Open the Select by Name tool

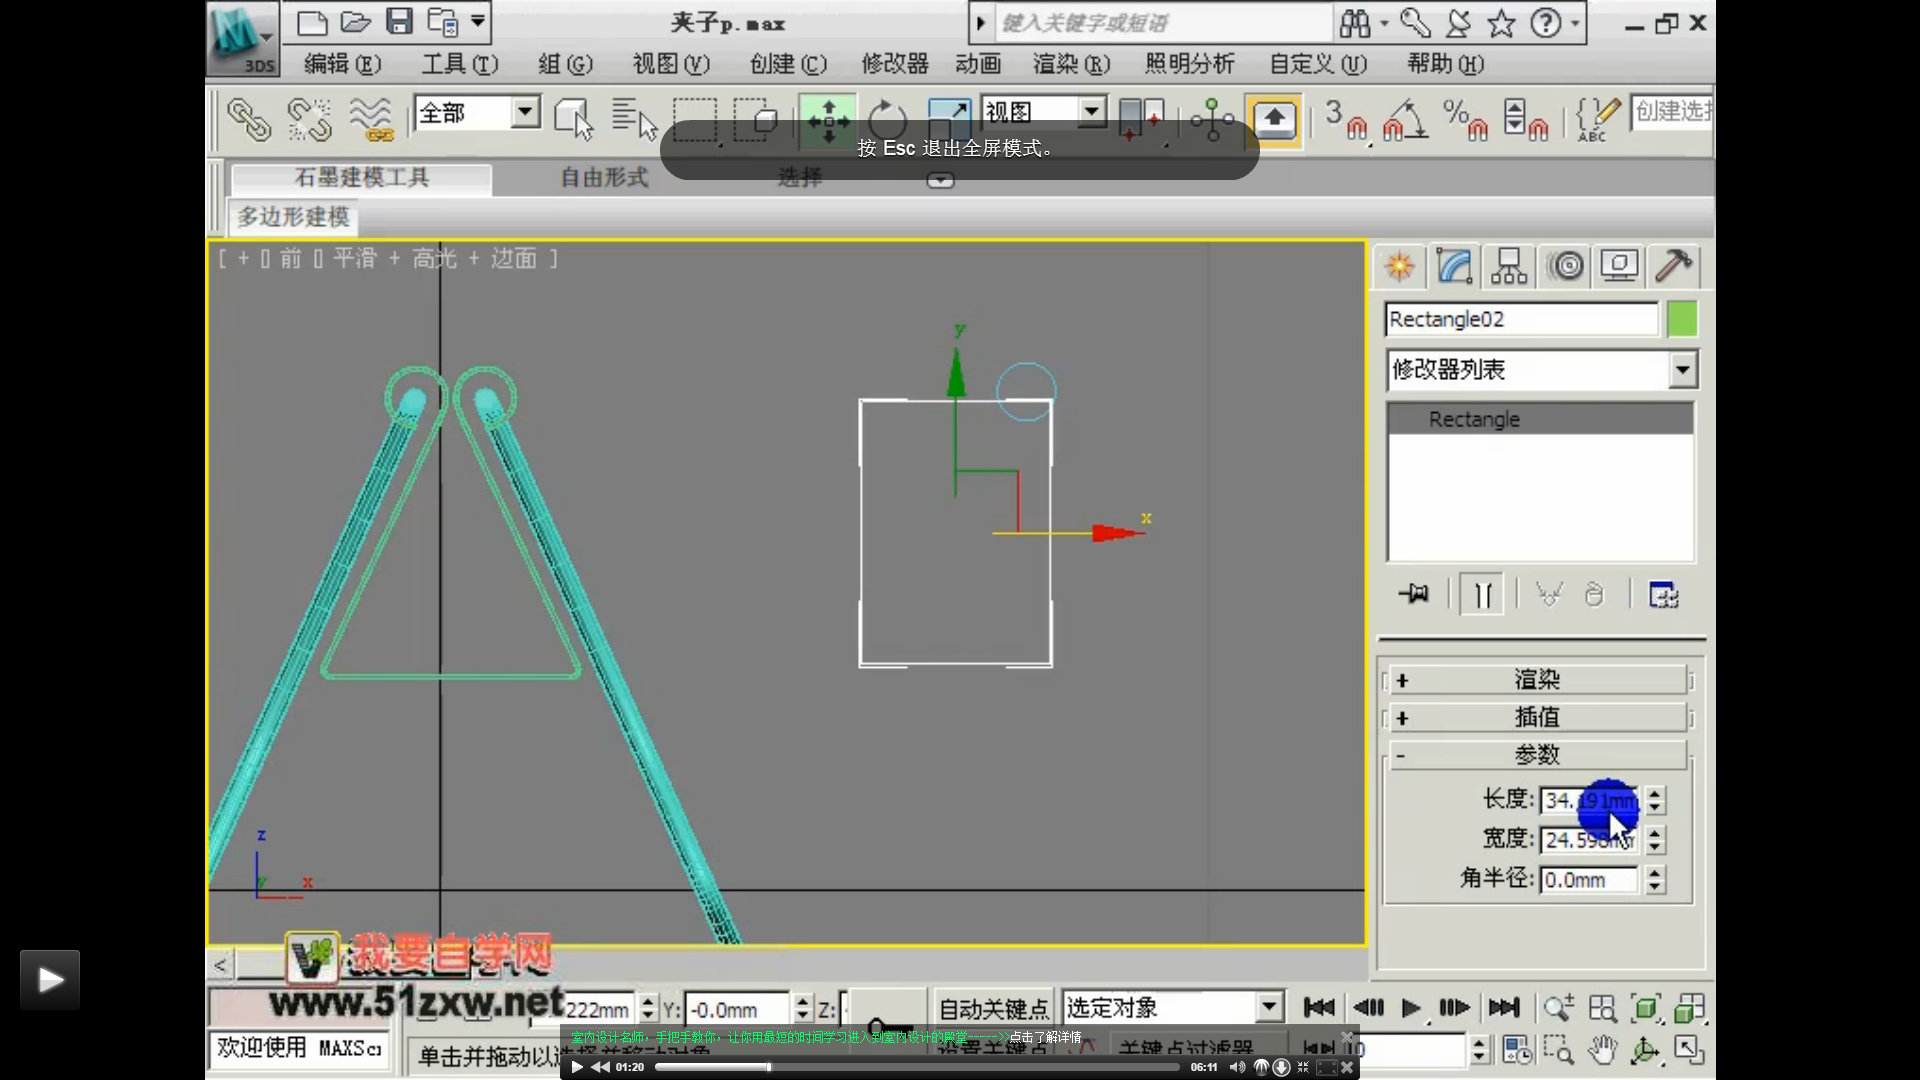[634, 120]
